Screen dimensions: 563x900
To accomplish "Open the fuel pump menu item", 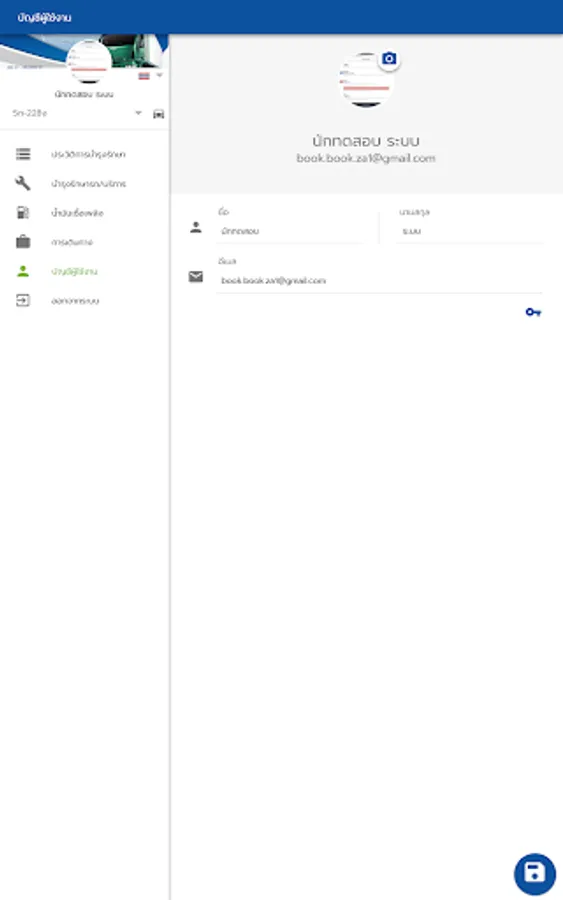I will click(85, 212).
